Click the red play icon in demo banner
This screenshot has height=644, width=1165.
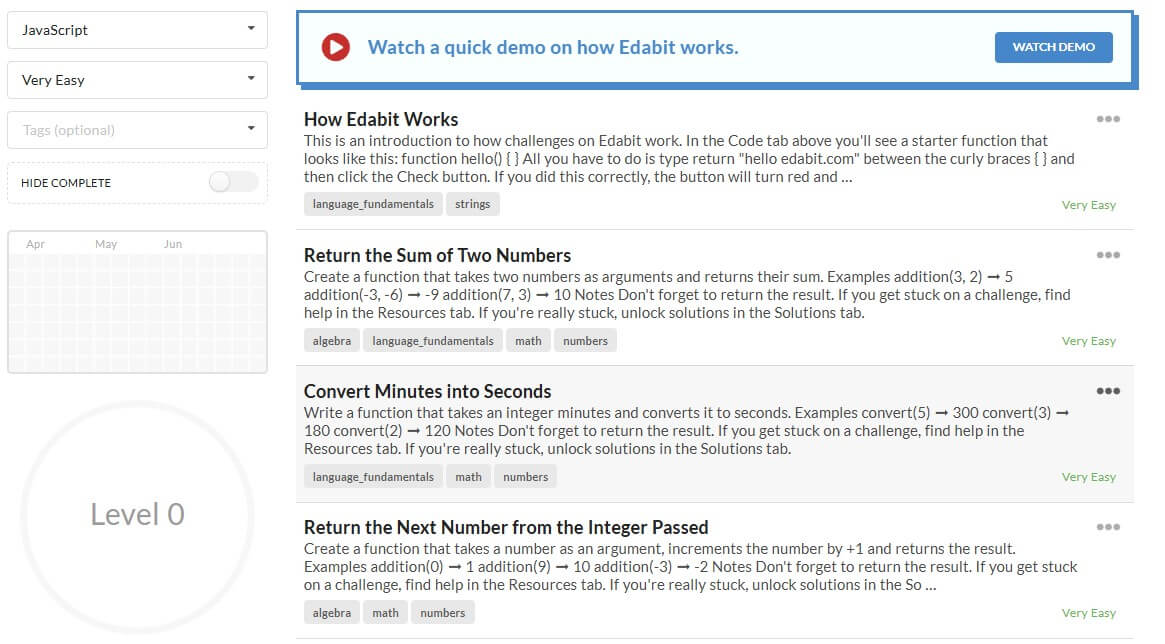(336, 47)
